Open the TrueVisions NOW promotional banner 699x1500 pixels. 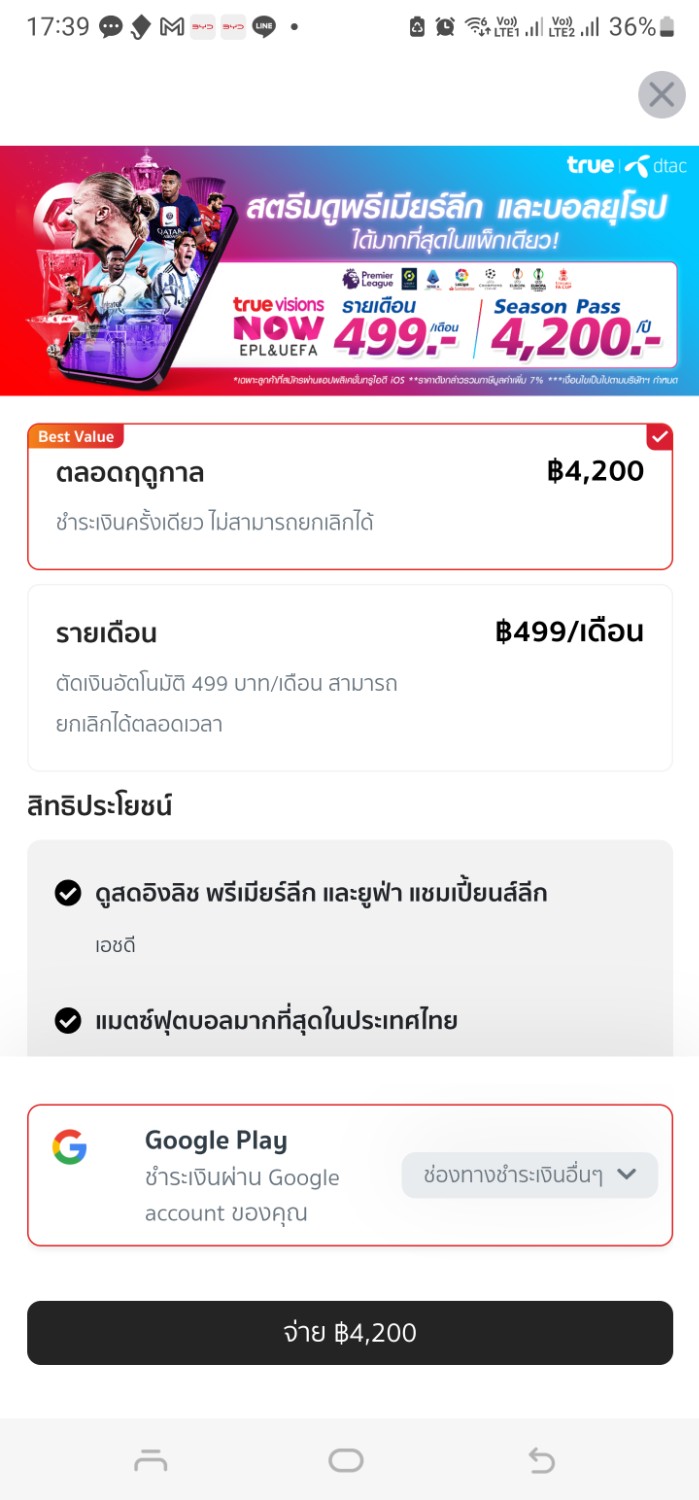[349, 271]
